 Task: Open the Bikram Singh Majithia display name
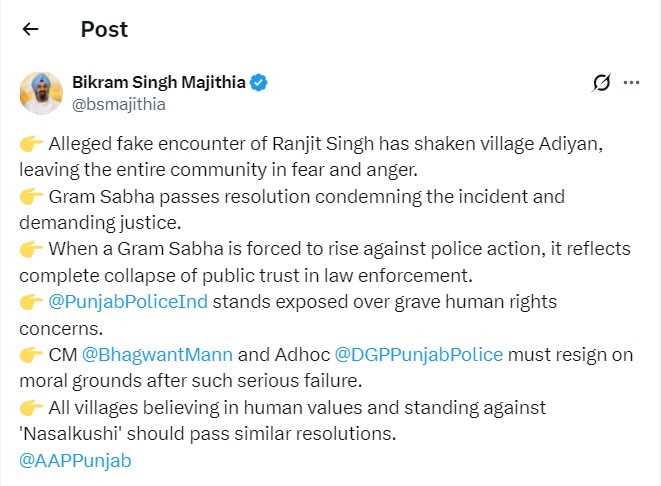(158, 82)
